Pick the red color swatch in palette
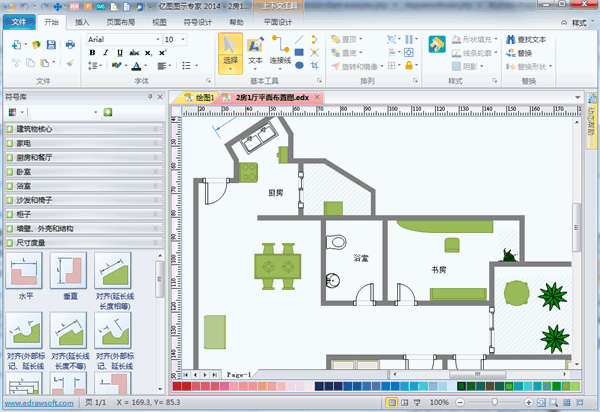Viewport: 600px width, 412px height. (177, 386)
